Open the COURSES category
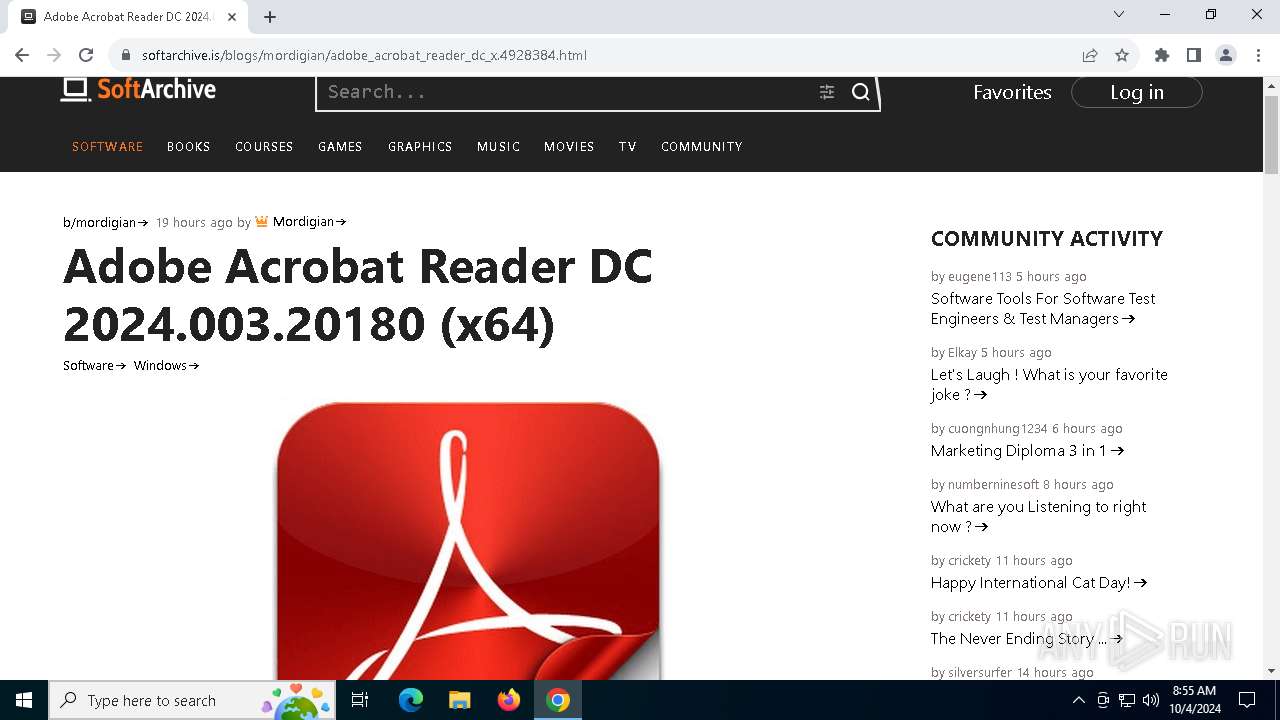This screenshot has height=720, width=1280. (264, 146)
